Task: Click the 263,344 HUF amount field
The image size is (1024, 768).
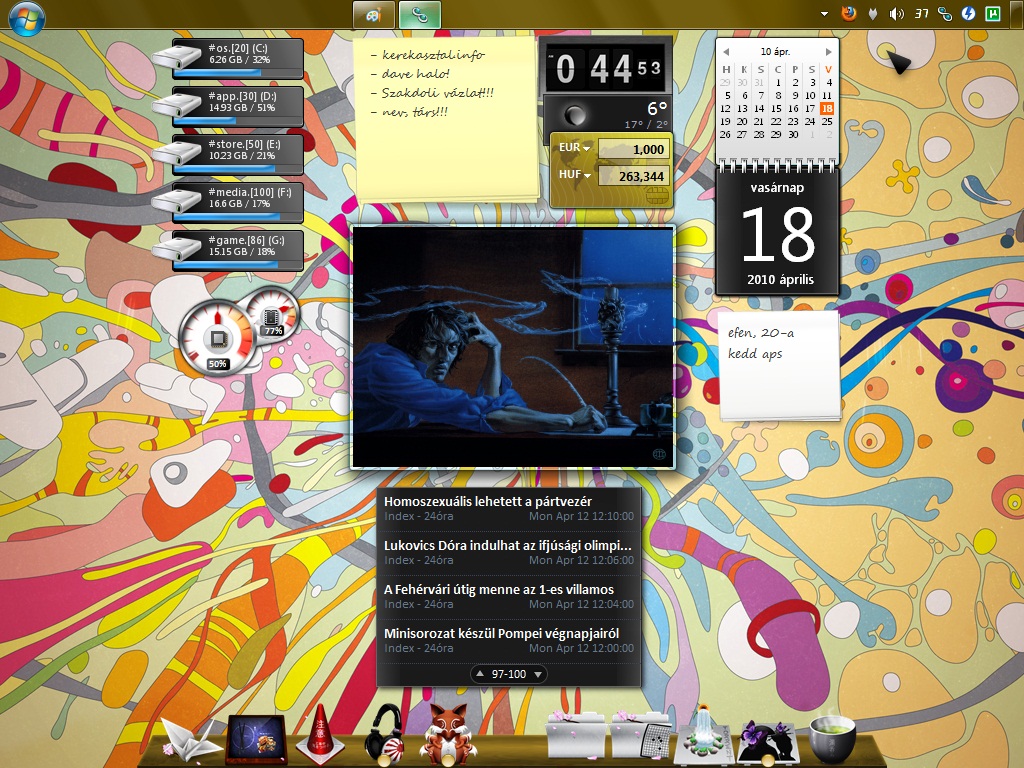Action: 632,176
